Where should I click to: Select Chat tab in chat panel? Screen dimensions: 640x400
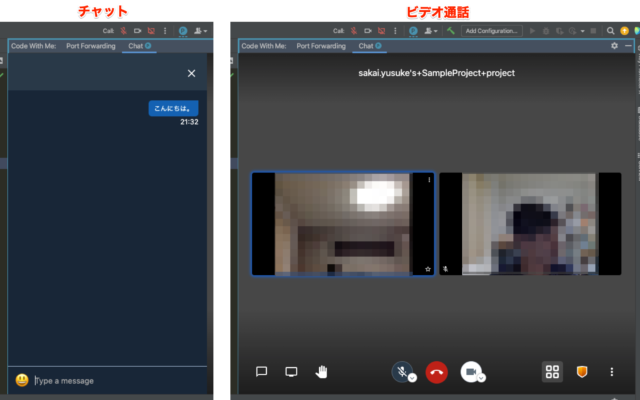[x=139, y=46]
